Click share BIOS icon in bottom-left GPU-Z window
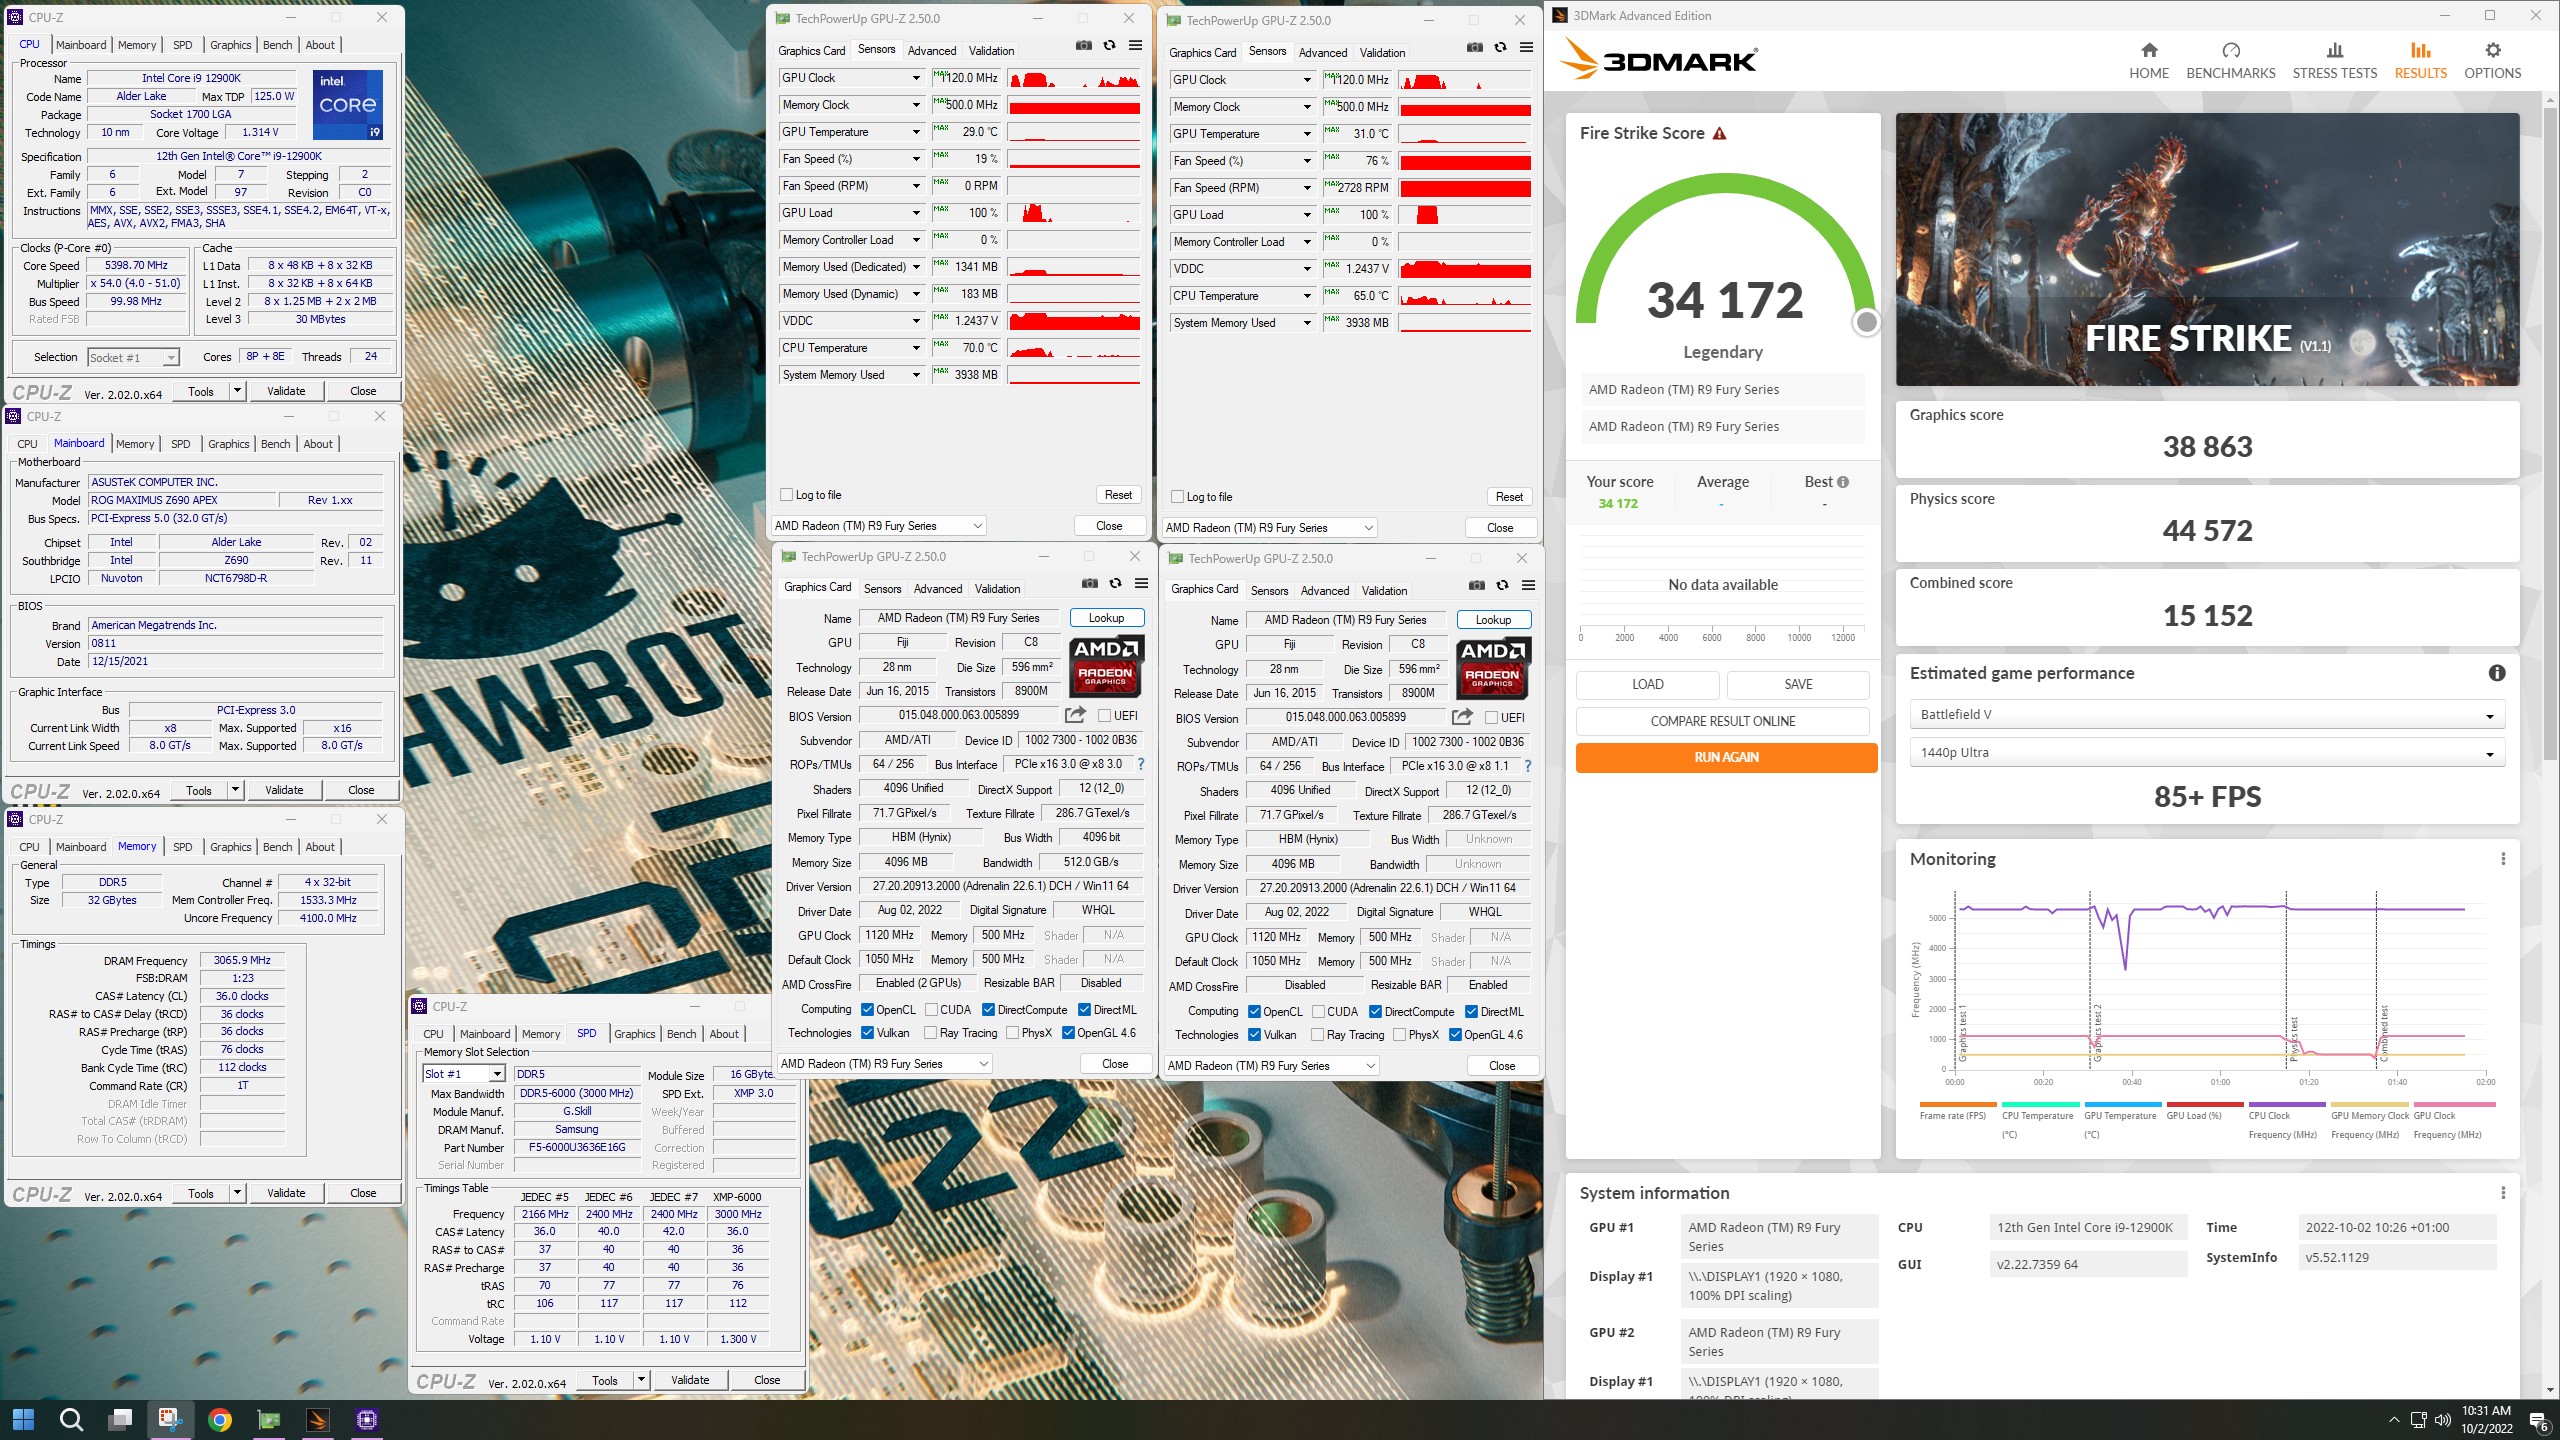Image resolution: width=2560 pixels, height=1440 pixels. click(x=1075, y=715)
